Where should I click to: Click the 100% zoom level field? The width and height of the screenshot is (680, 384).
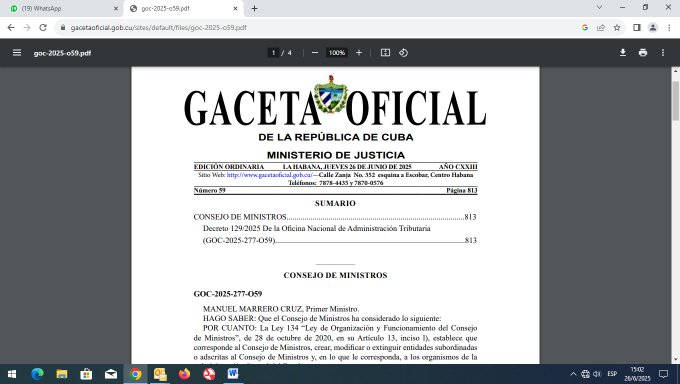coord(337,53)
